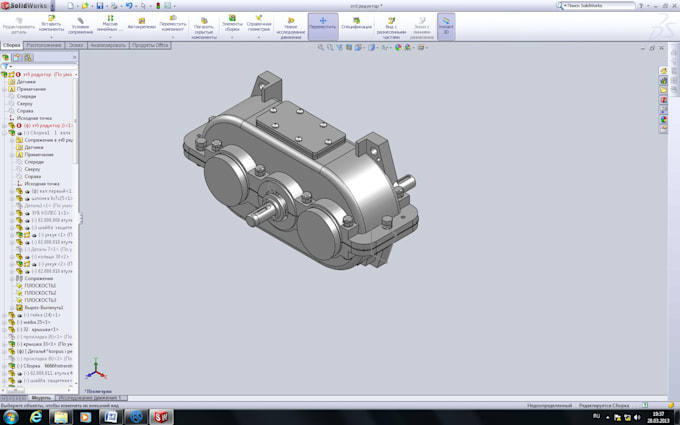Image resolution: width=680 pixels, height=425 pixels.
Task: Switch to the PropertyManager tab icon
Action: point(16,58)
